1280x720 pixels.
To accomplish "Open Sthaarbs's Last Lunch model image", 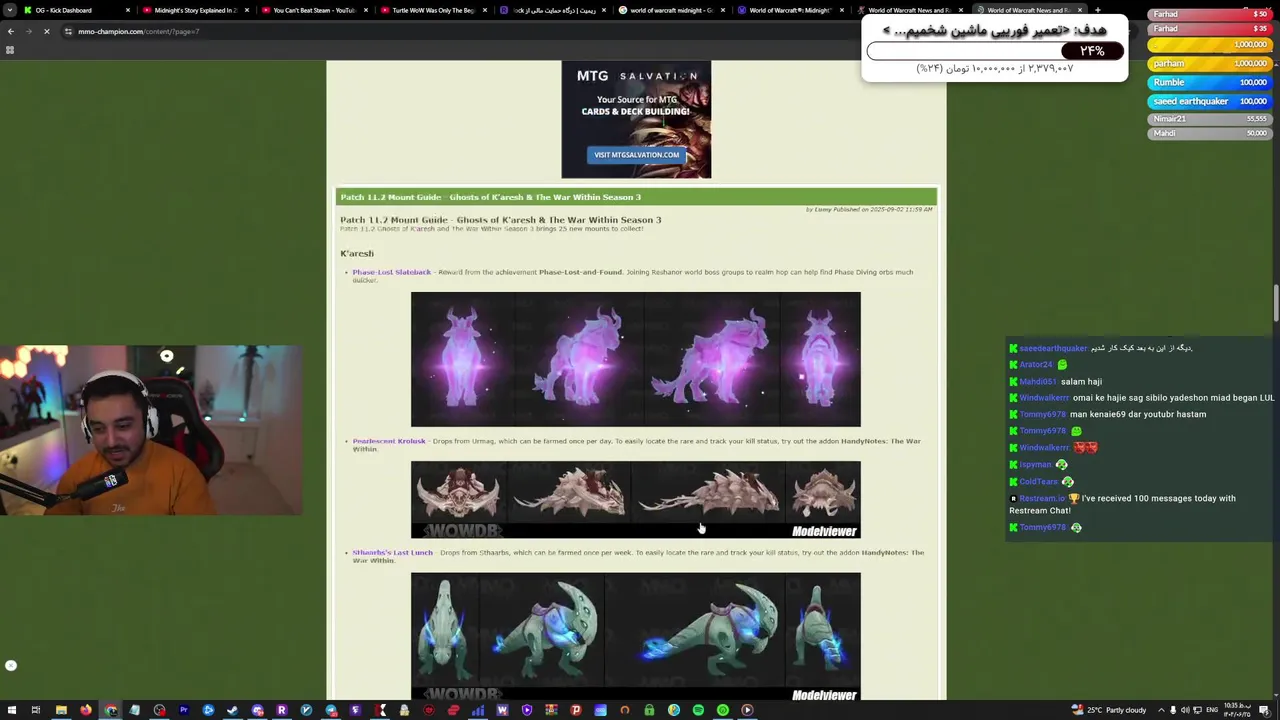I will click(635, 636).
